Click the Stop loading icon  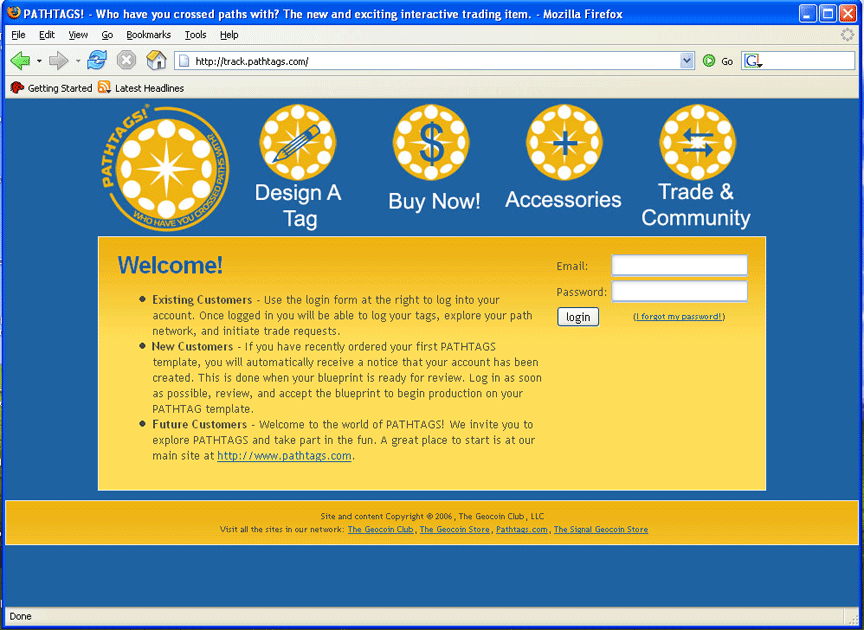(126, 60)
